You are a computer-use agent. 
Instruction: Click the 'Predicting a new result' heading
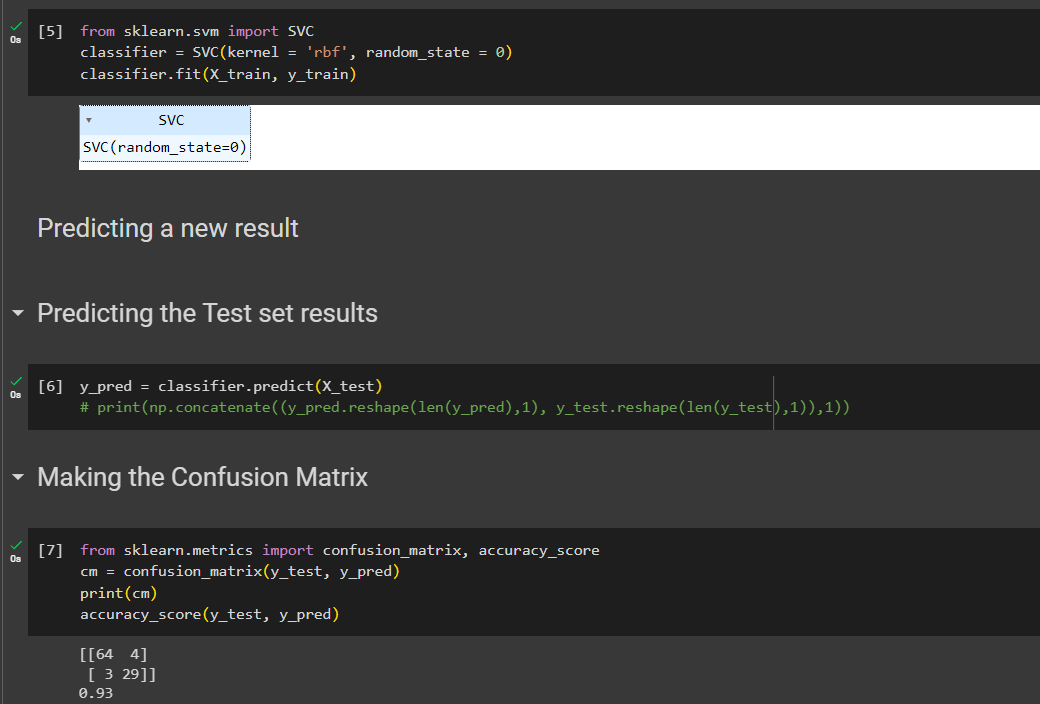coord(168,228)
